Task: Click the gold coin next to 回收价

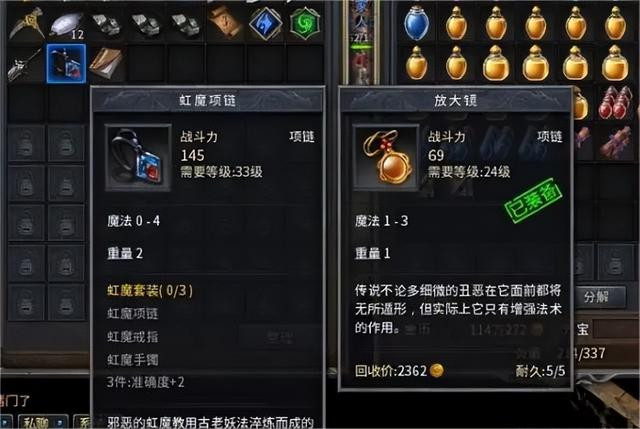Action: click(x=437, y=371)
